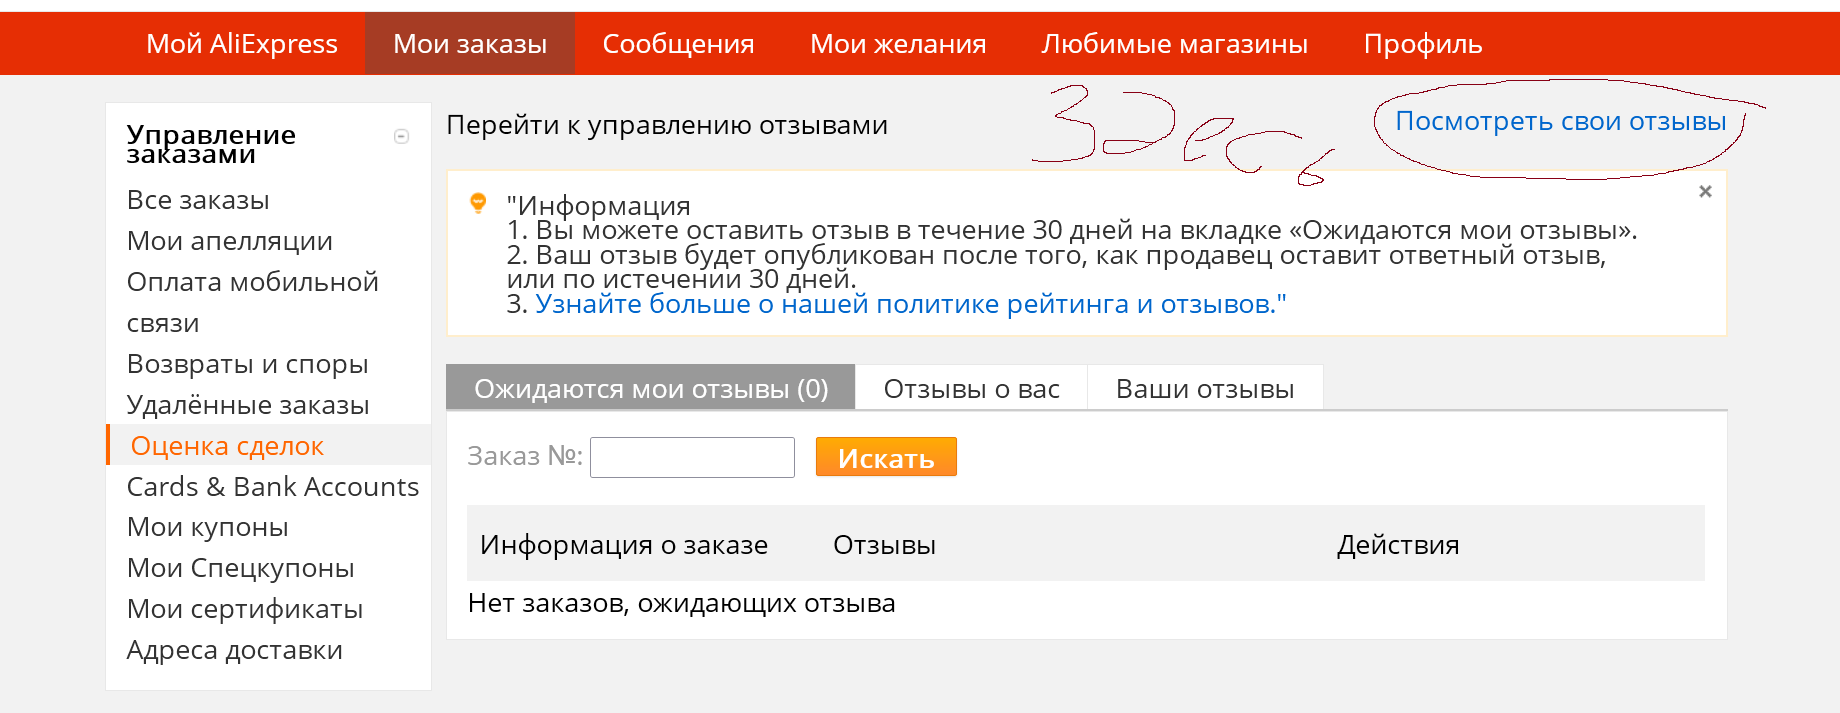Open the Мой AliExpress menu item
1840x713 pixels.
[241, 44]
